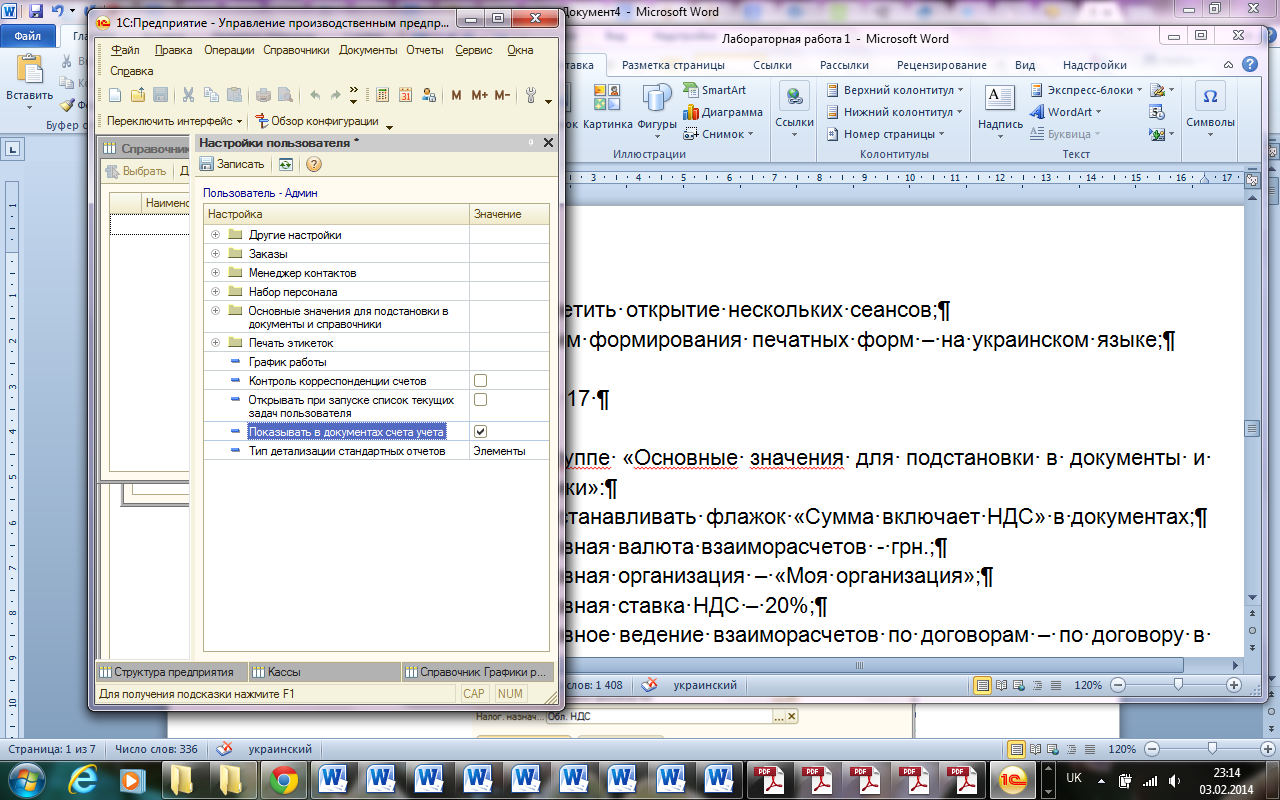Click the Print icon in 1C toolbar
This screenshot has height=800, width=1280.
[x=263, y=96]
